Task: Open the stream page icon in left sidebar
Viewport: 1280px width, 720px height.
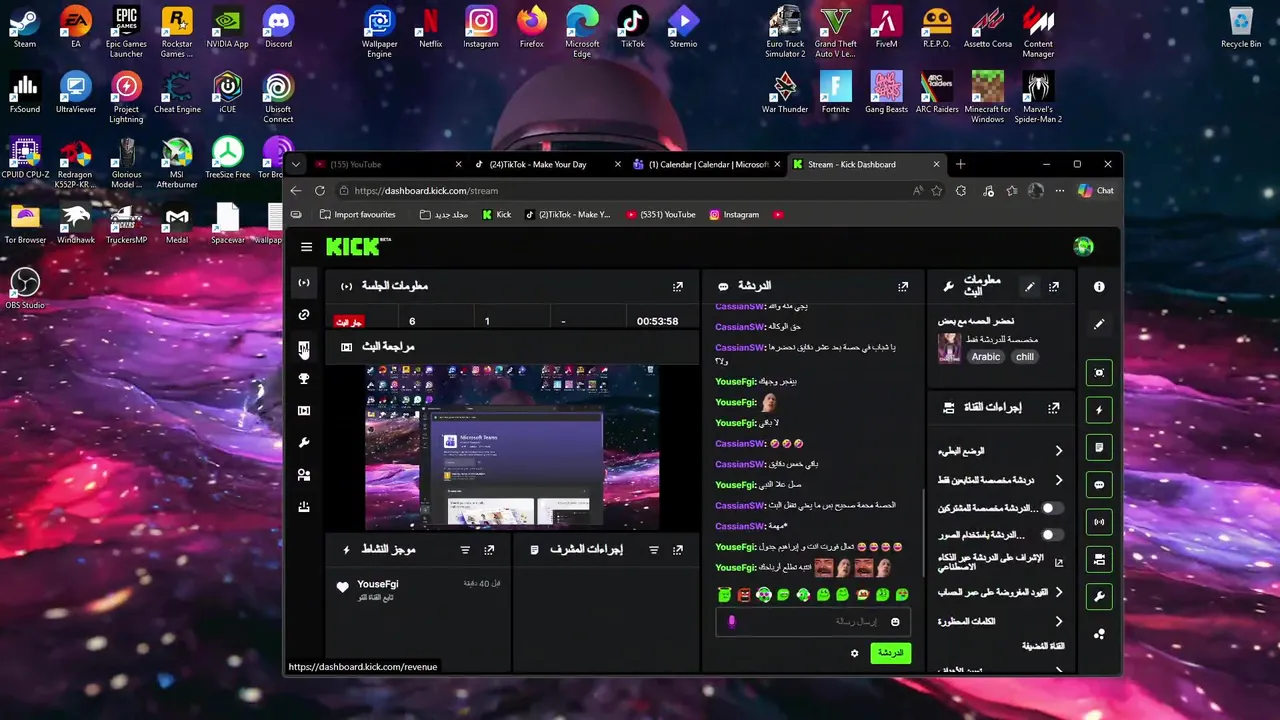Action: point(304,283)
